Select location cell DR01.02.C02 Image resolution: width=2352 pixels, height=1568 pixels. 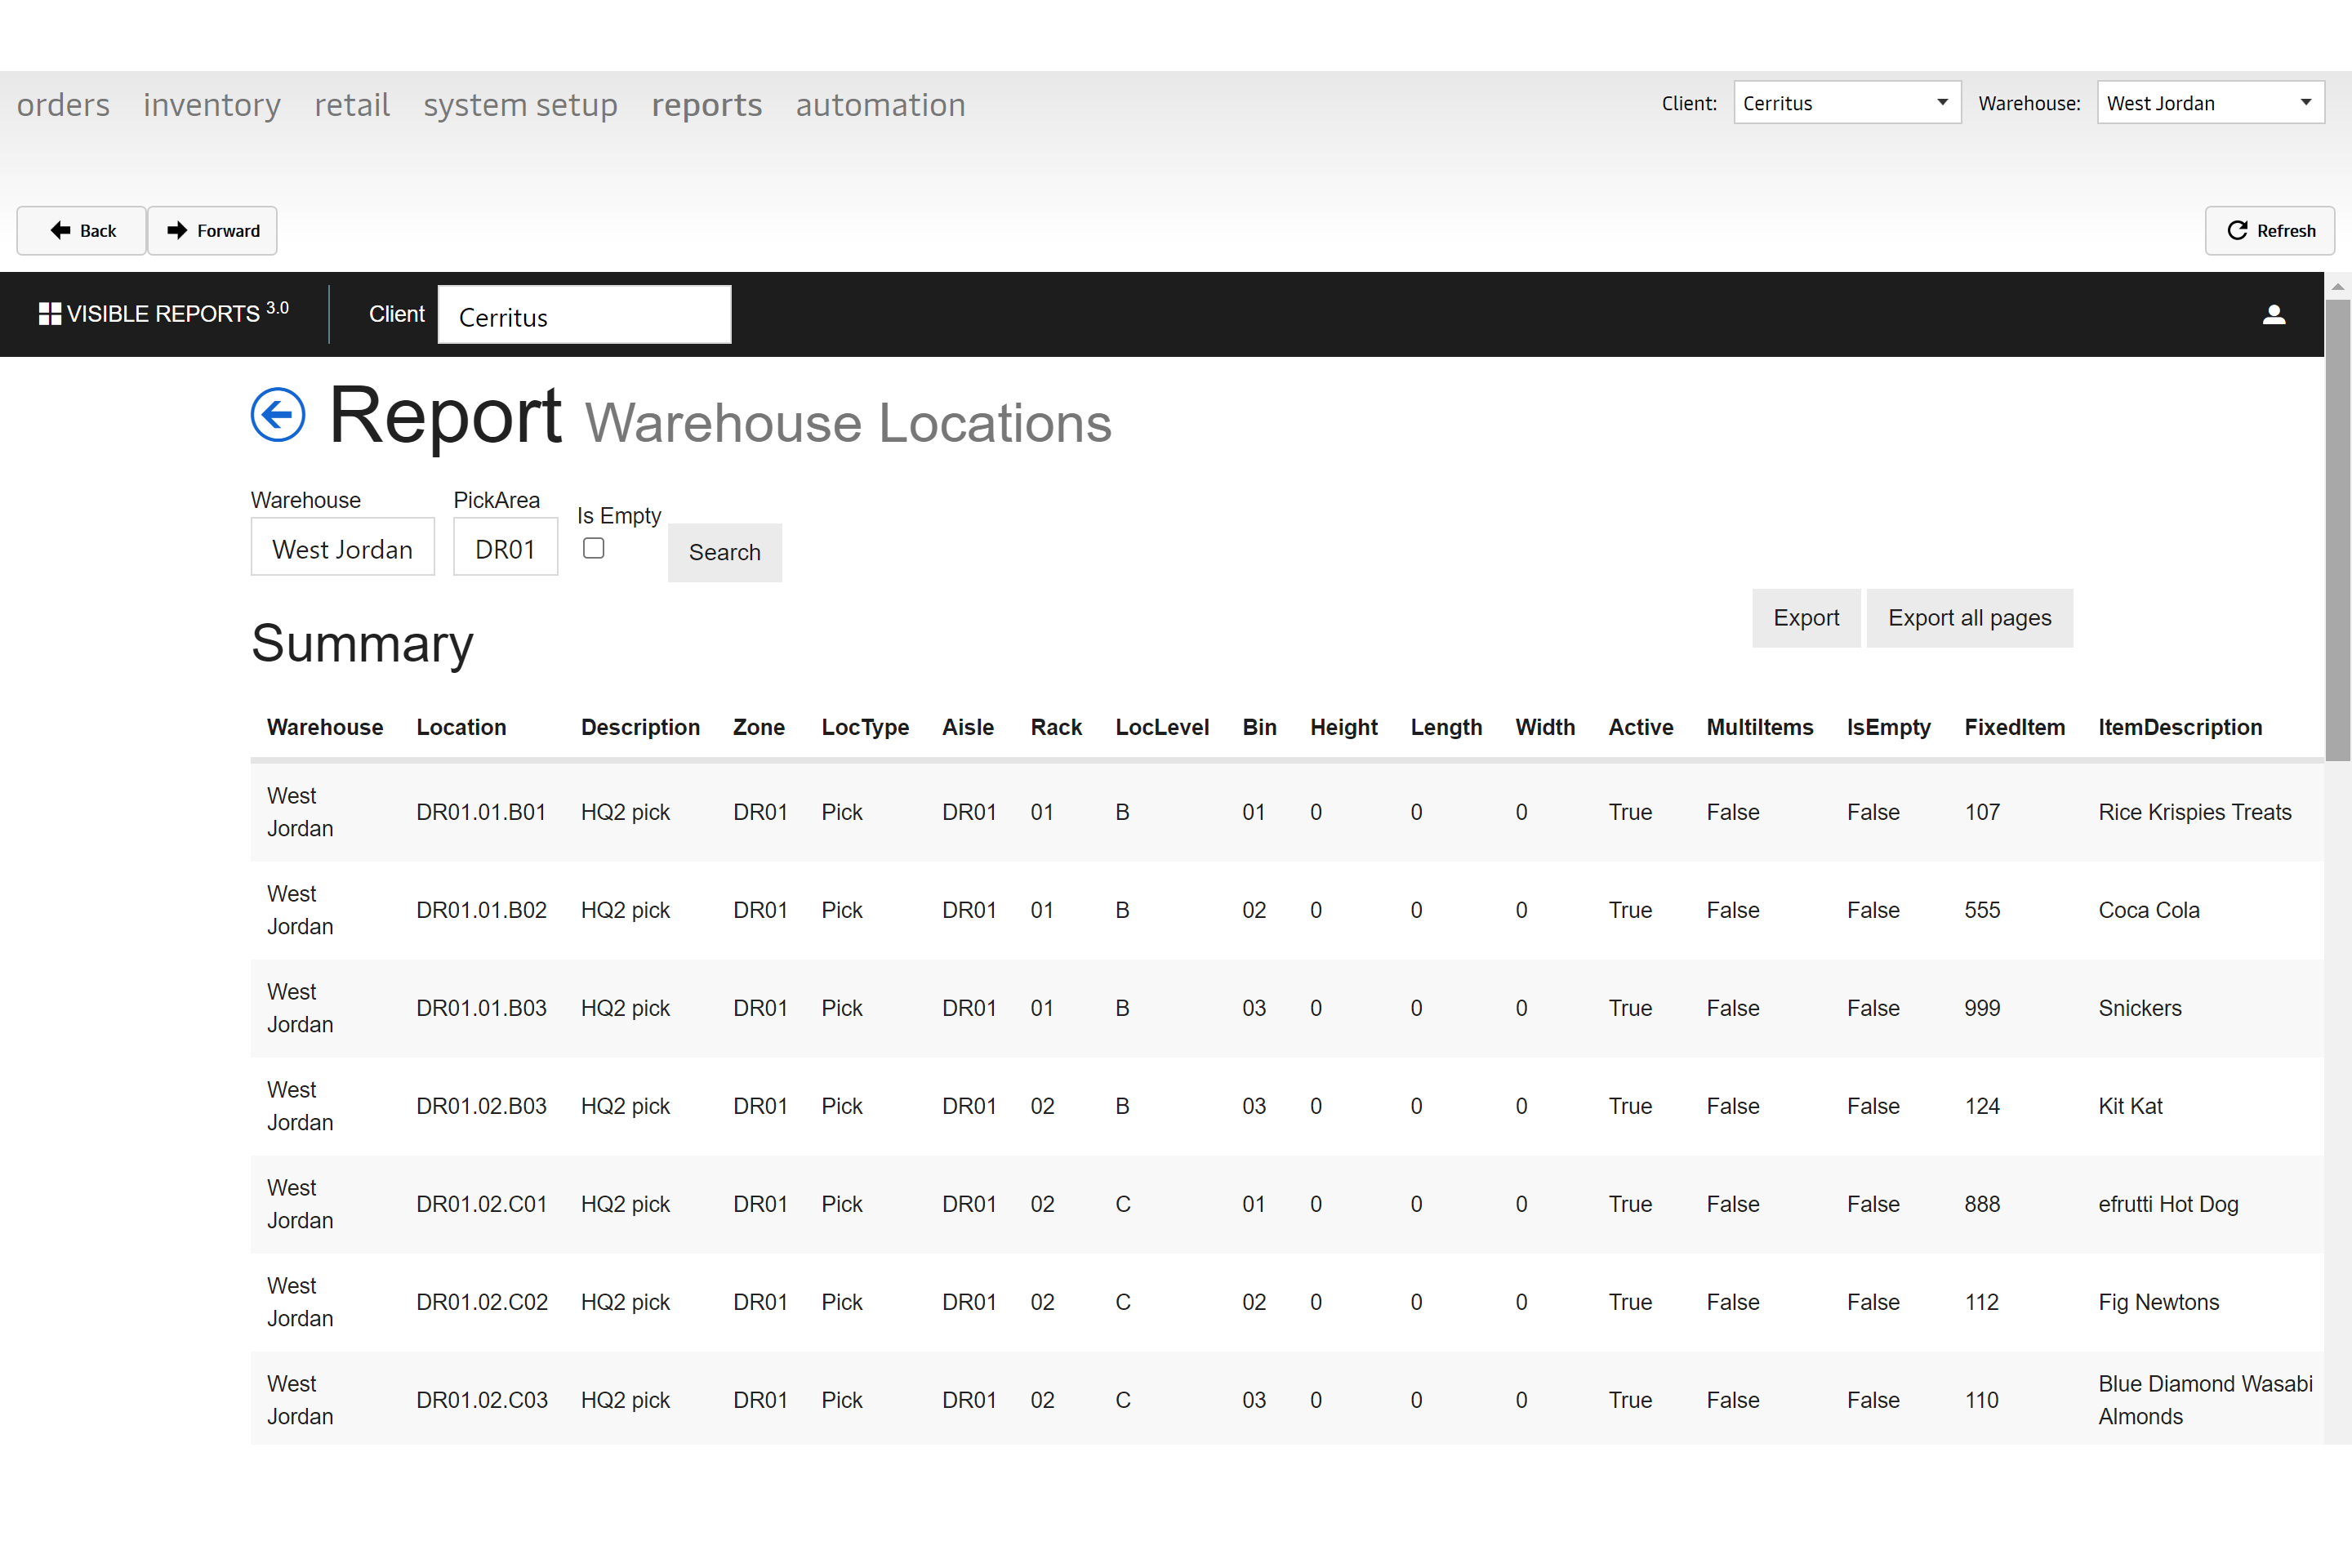(x=482, y=1302)
